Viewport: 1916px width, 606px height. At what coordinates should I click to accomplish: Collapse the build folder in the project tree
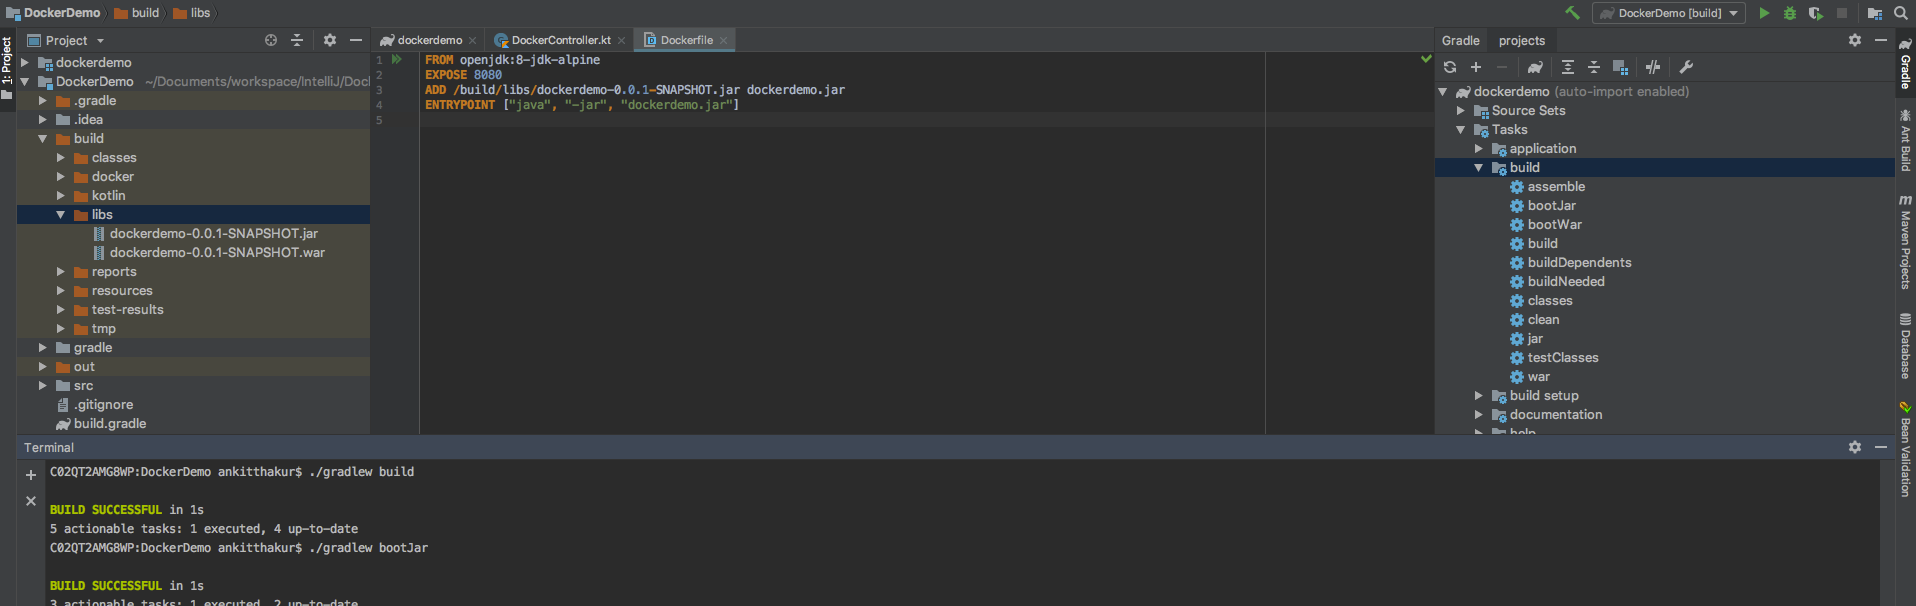43,139
